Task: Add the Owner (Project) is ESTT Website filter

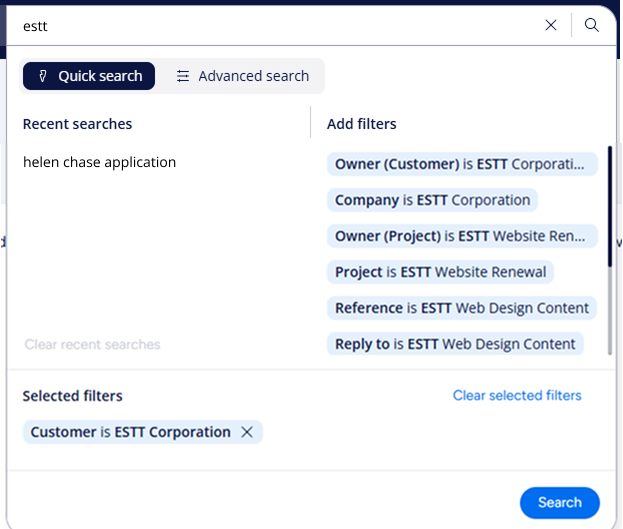Action: coord(461,236)
